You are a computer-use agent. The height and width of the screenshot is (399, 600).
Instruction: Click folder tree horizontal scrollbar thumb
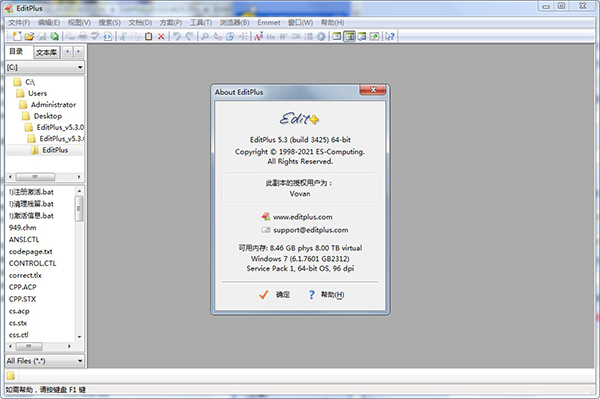(35, 177)
